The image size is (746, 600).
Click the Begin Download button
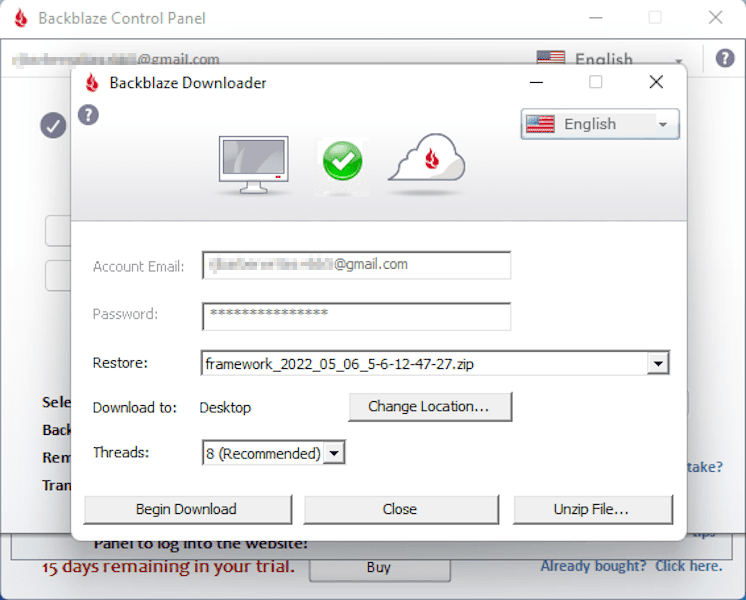(x=188, y=509)
